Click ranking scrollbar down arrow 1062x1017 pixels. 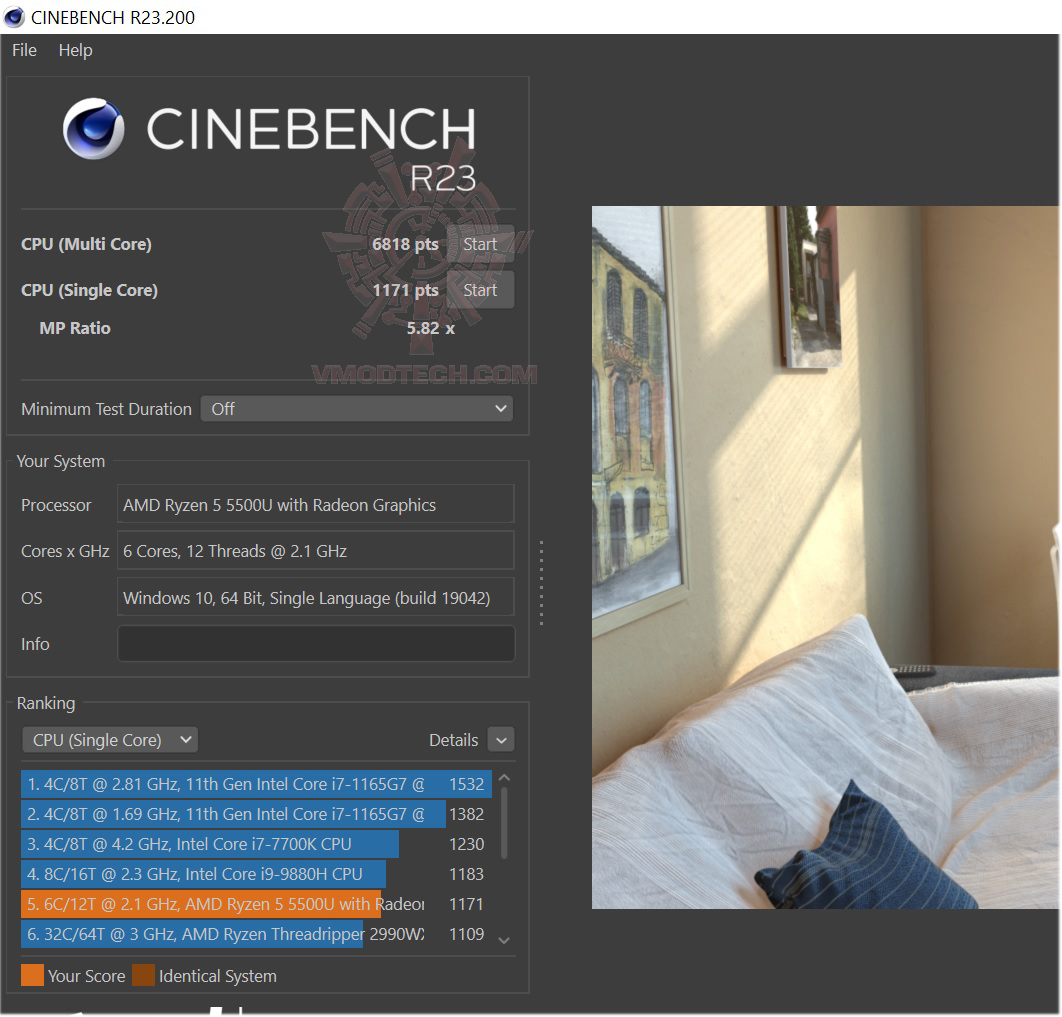(504, 940)
